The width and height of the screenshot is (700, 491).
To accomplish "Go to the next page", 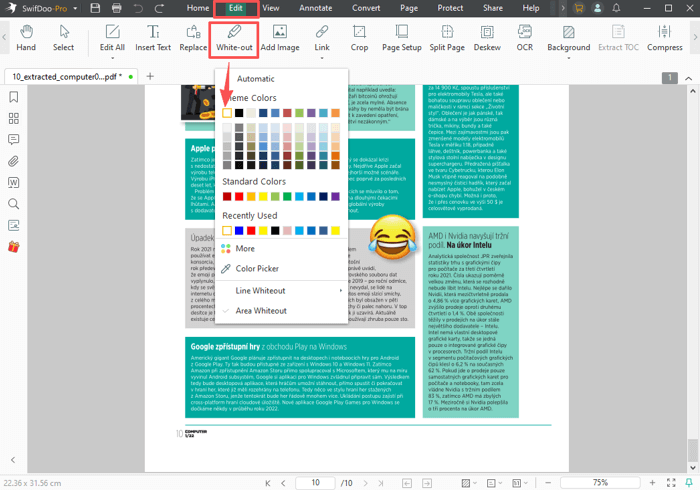I will (366, 483).
